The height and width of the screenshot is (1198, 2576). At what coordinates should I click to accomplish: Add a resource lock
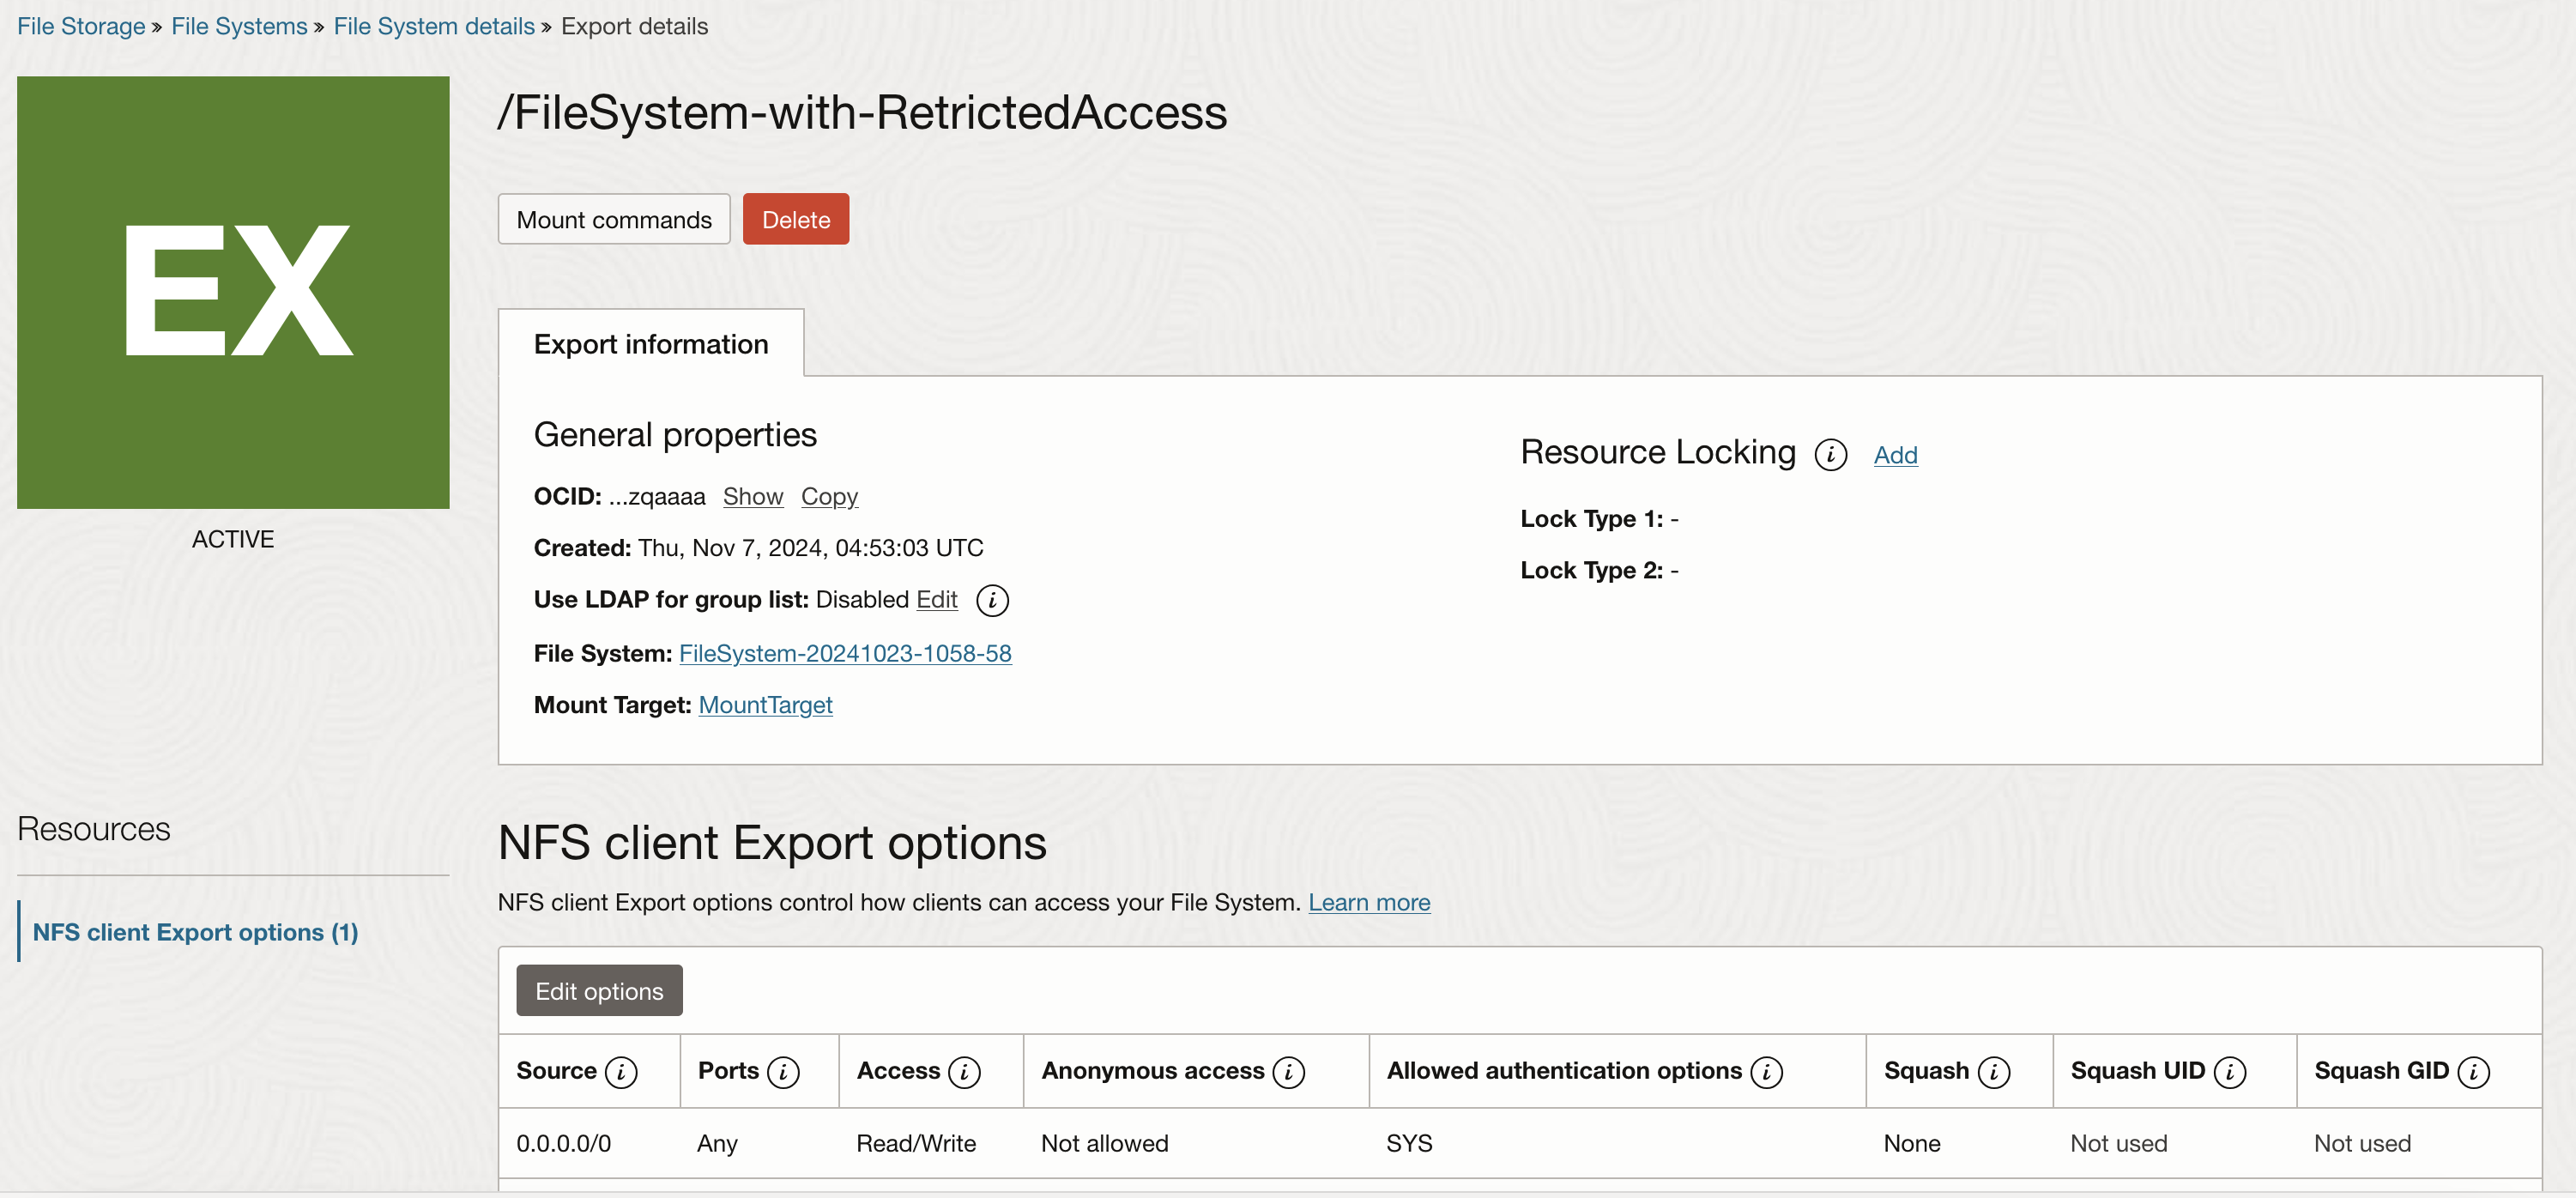(1895, 454)
